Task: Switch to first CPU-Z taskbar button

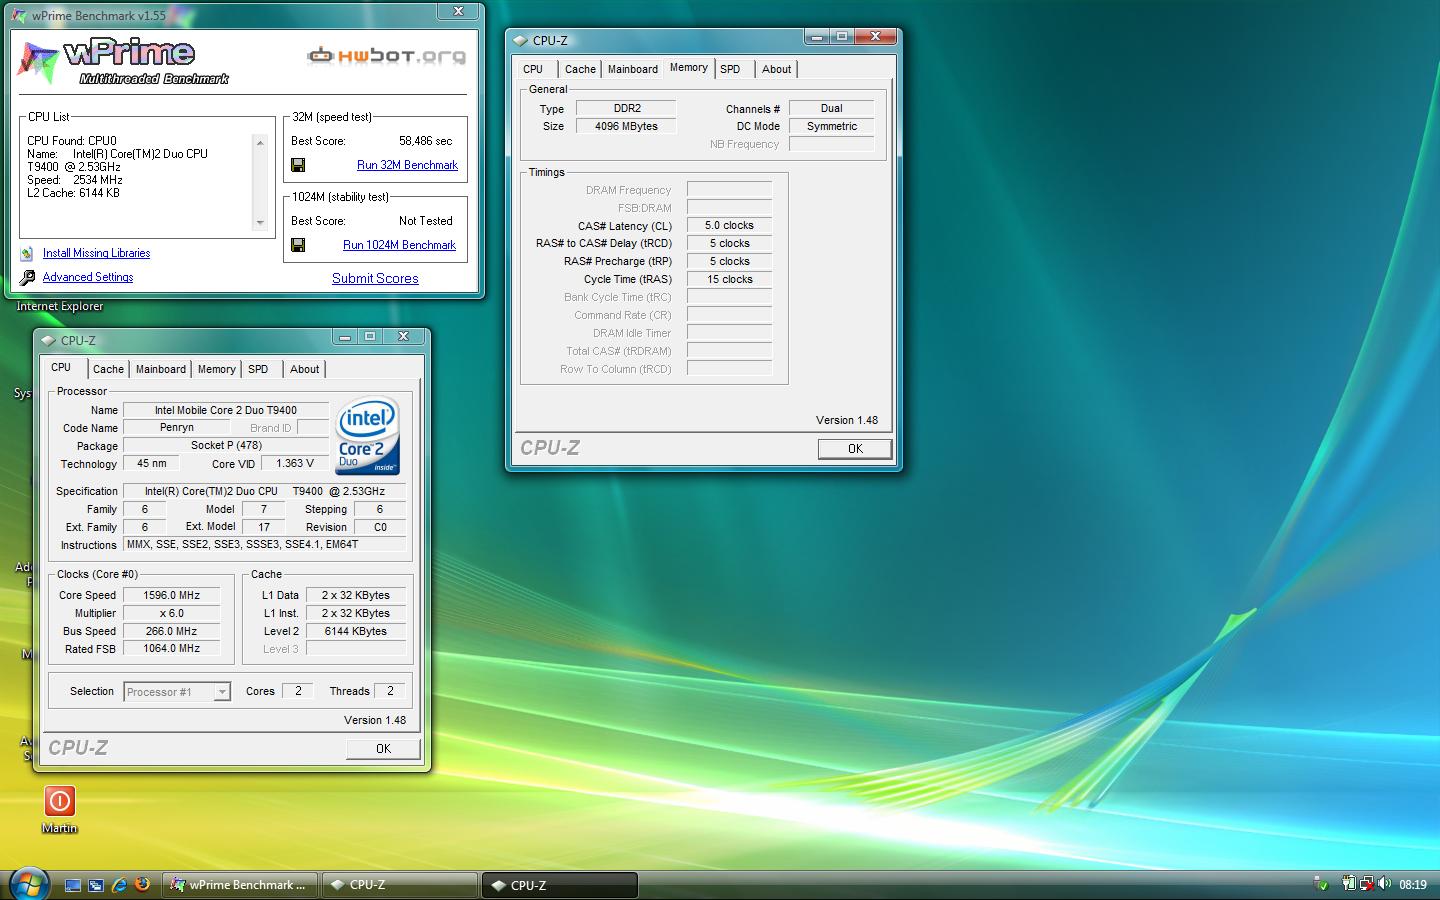Action: 400,885
